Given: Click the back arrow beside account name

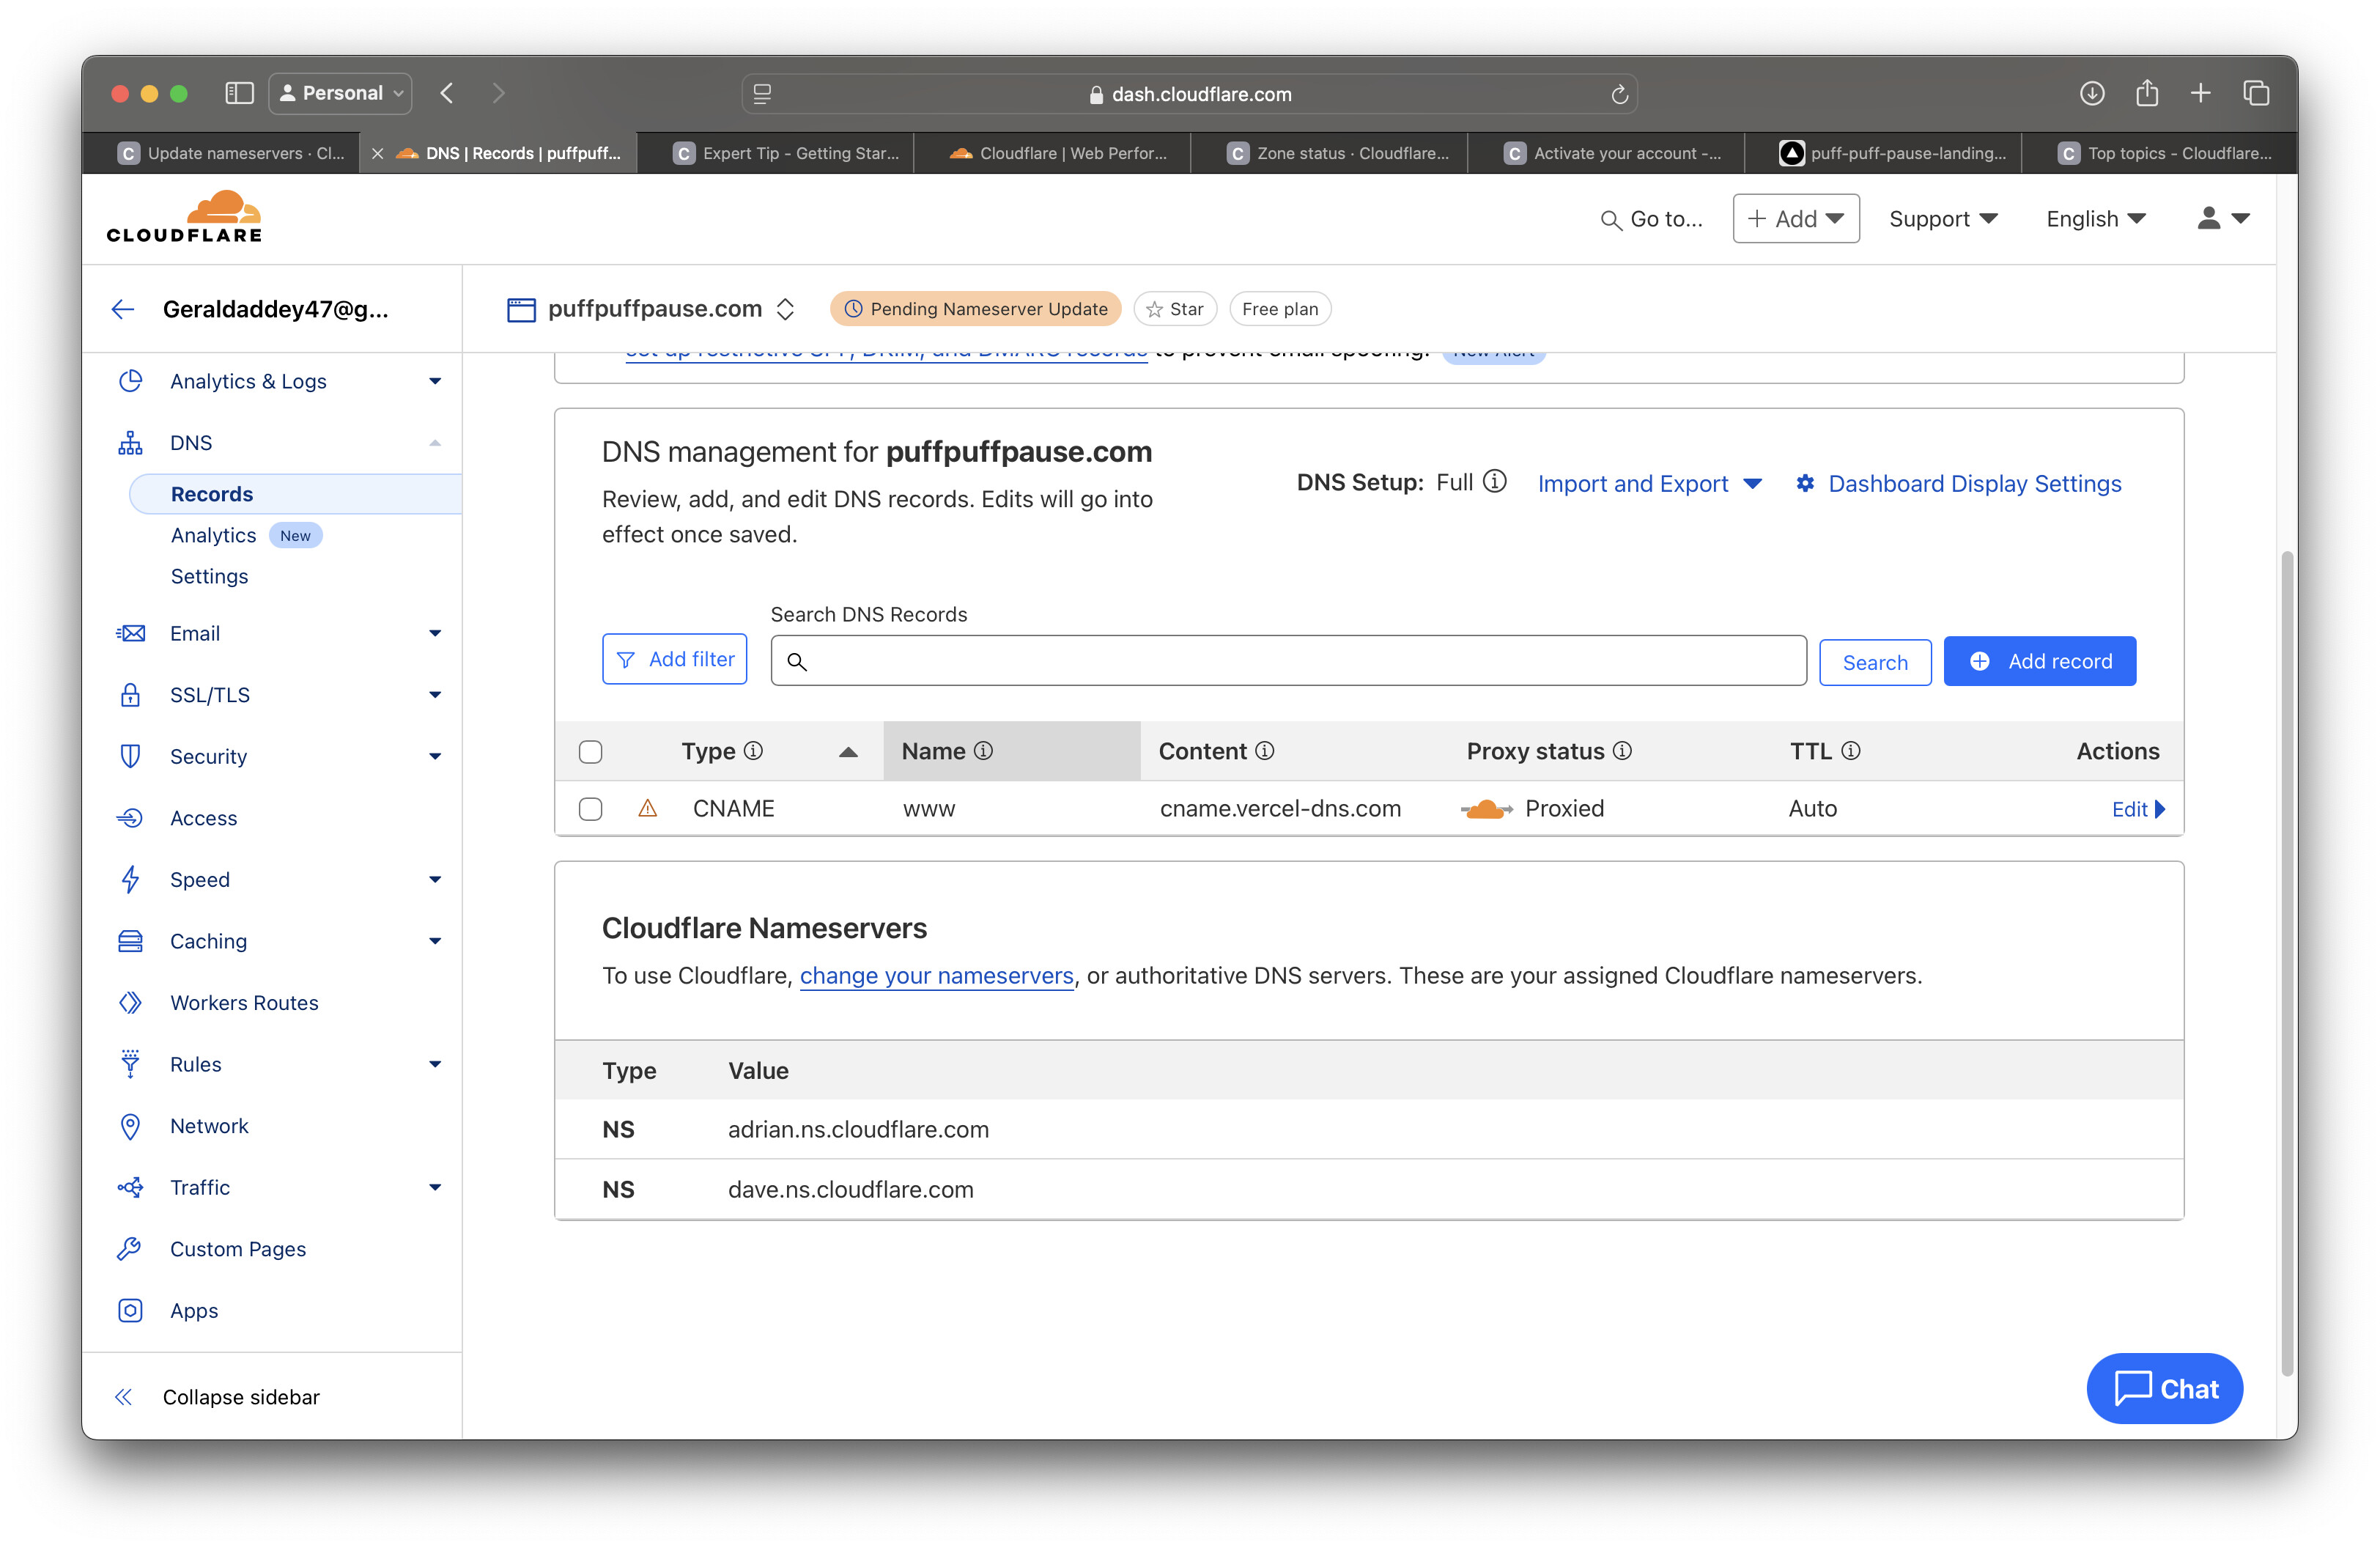Looking at the screenshot, I should [123, 309].
